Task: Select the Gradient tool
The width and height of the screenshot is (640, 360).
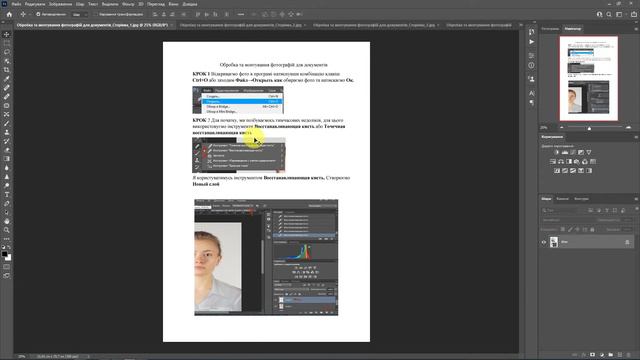Action: point(7,159)
